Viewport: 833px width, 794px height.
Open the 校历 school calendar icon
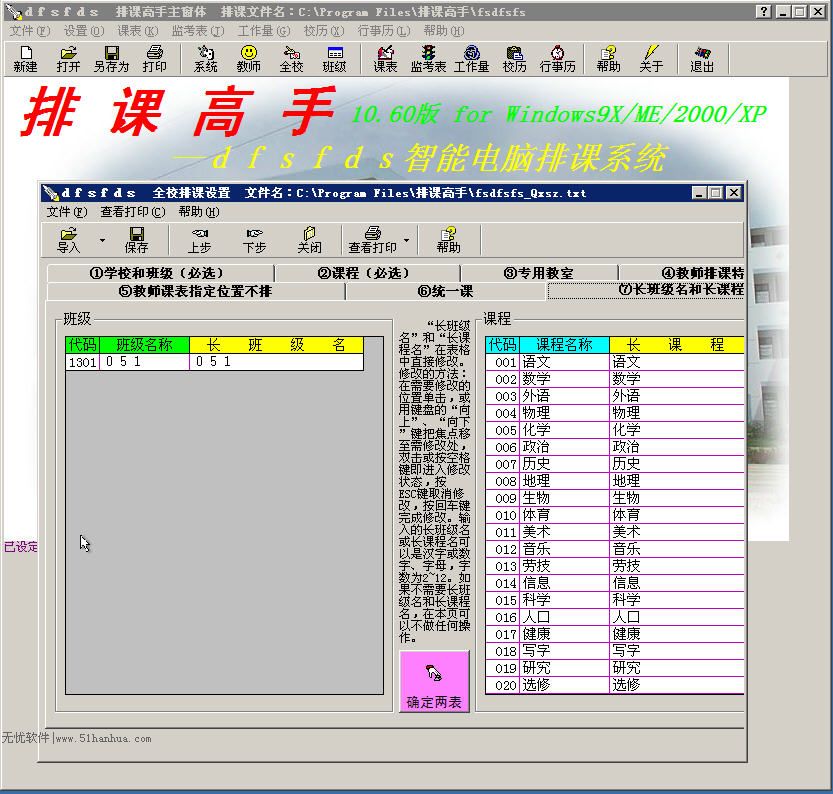coord(513,58)
